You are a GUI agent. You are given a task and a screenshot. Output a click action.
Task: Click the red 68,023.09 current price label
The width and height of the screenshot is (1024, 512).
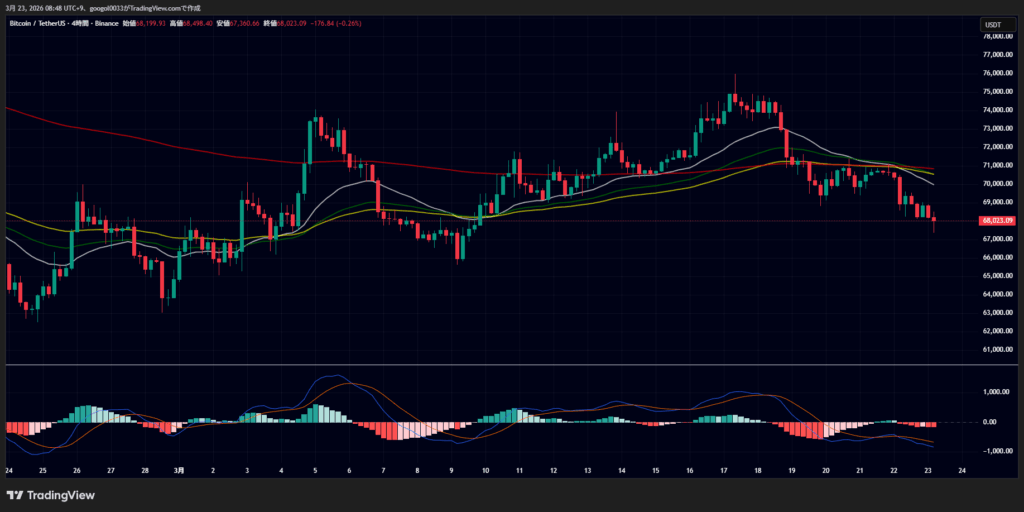(999, 220)
